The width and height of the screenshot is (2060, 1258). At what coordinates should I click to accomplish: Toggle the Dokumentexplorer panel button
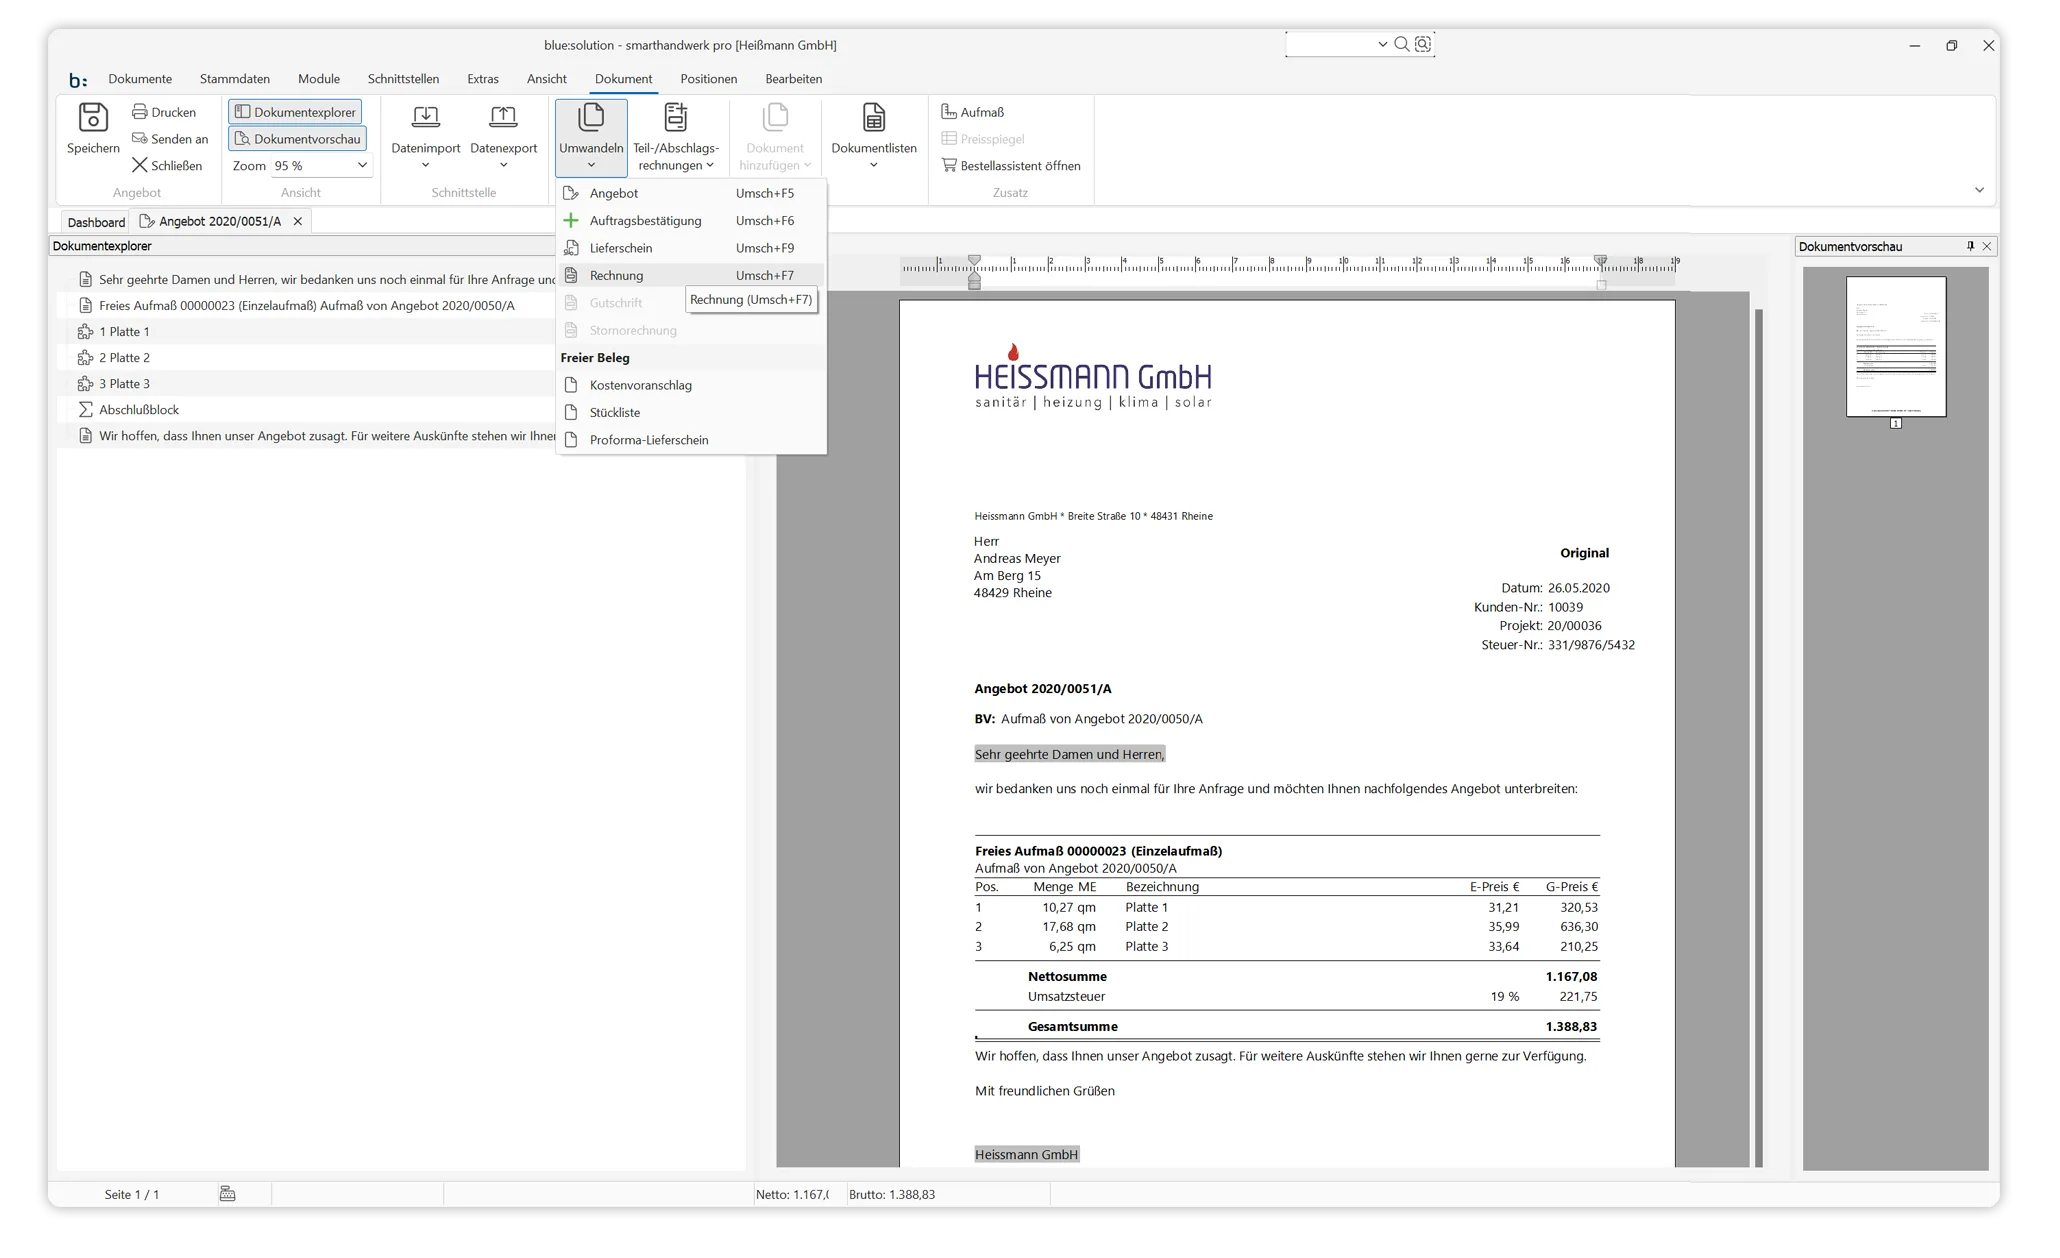[x=295, y=112]
